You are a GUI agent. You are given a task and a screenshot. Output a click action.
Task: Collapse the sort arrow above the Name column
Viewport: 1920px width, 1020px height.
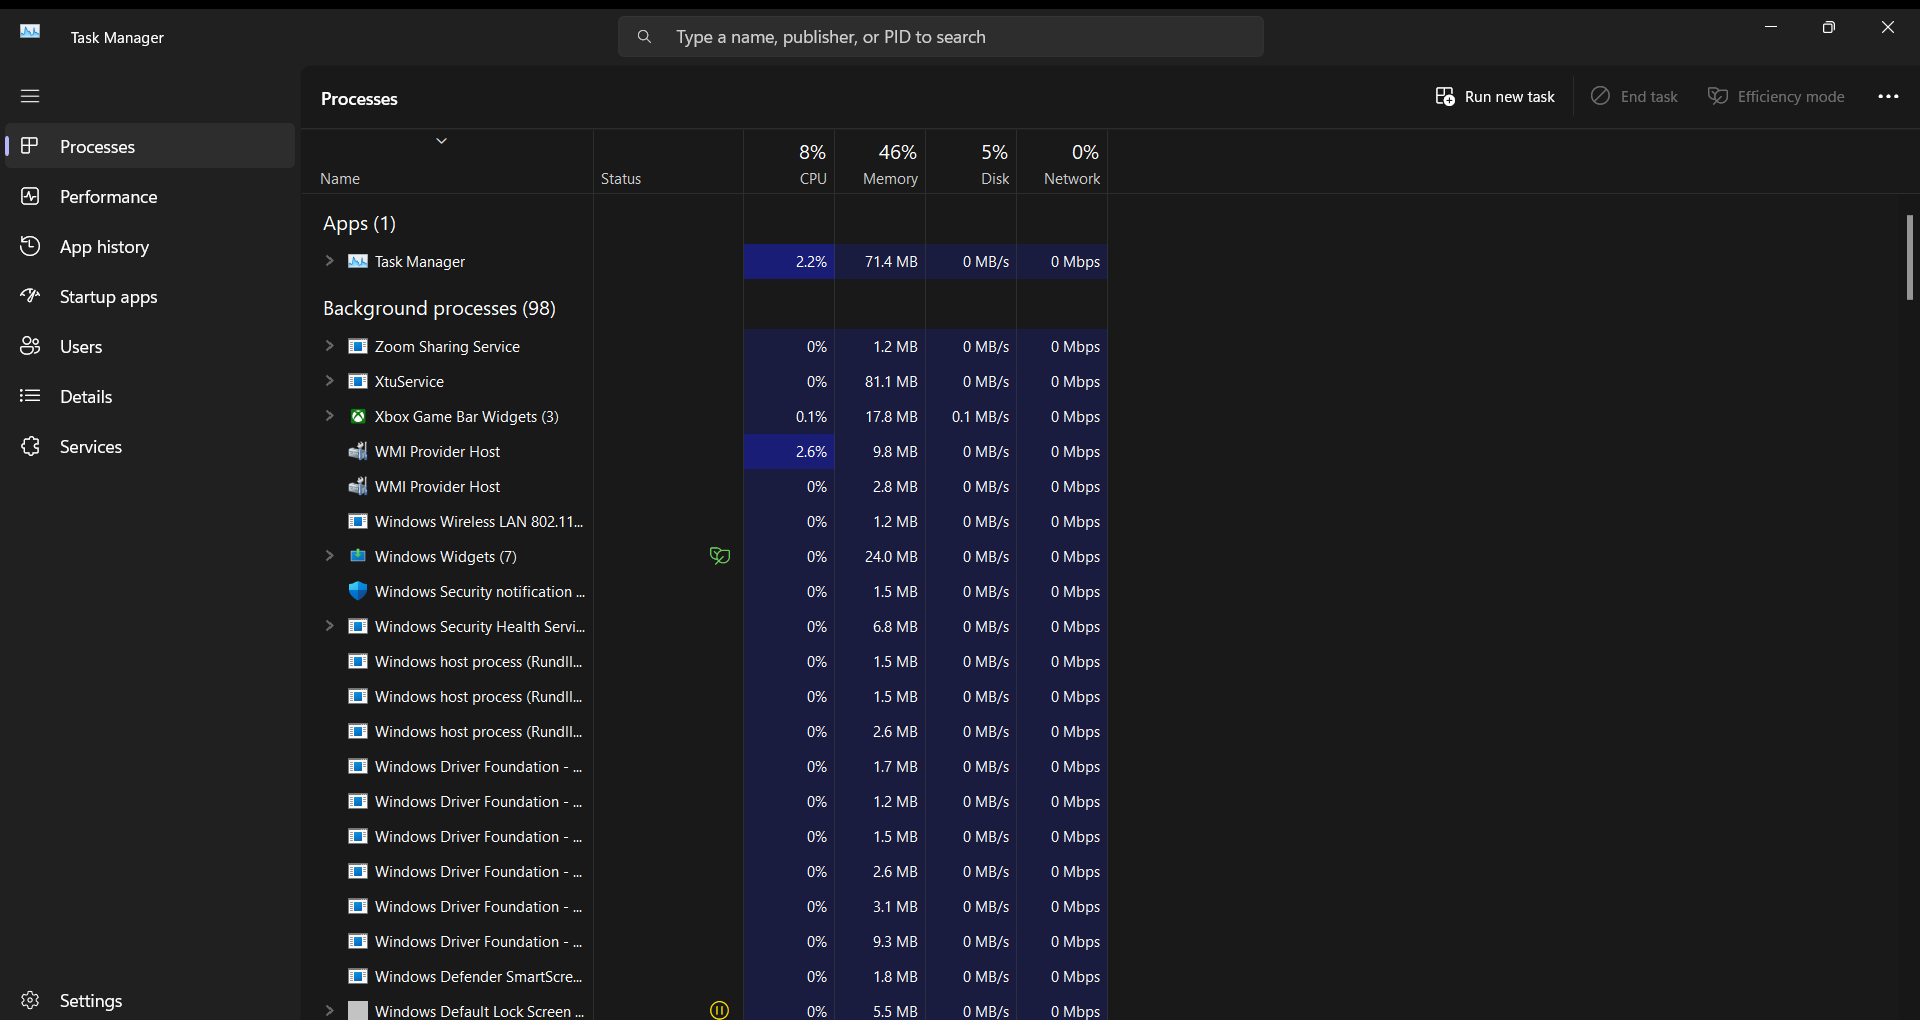(441, 141)
